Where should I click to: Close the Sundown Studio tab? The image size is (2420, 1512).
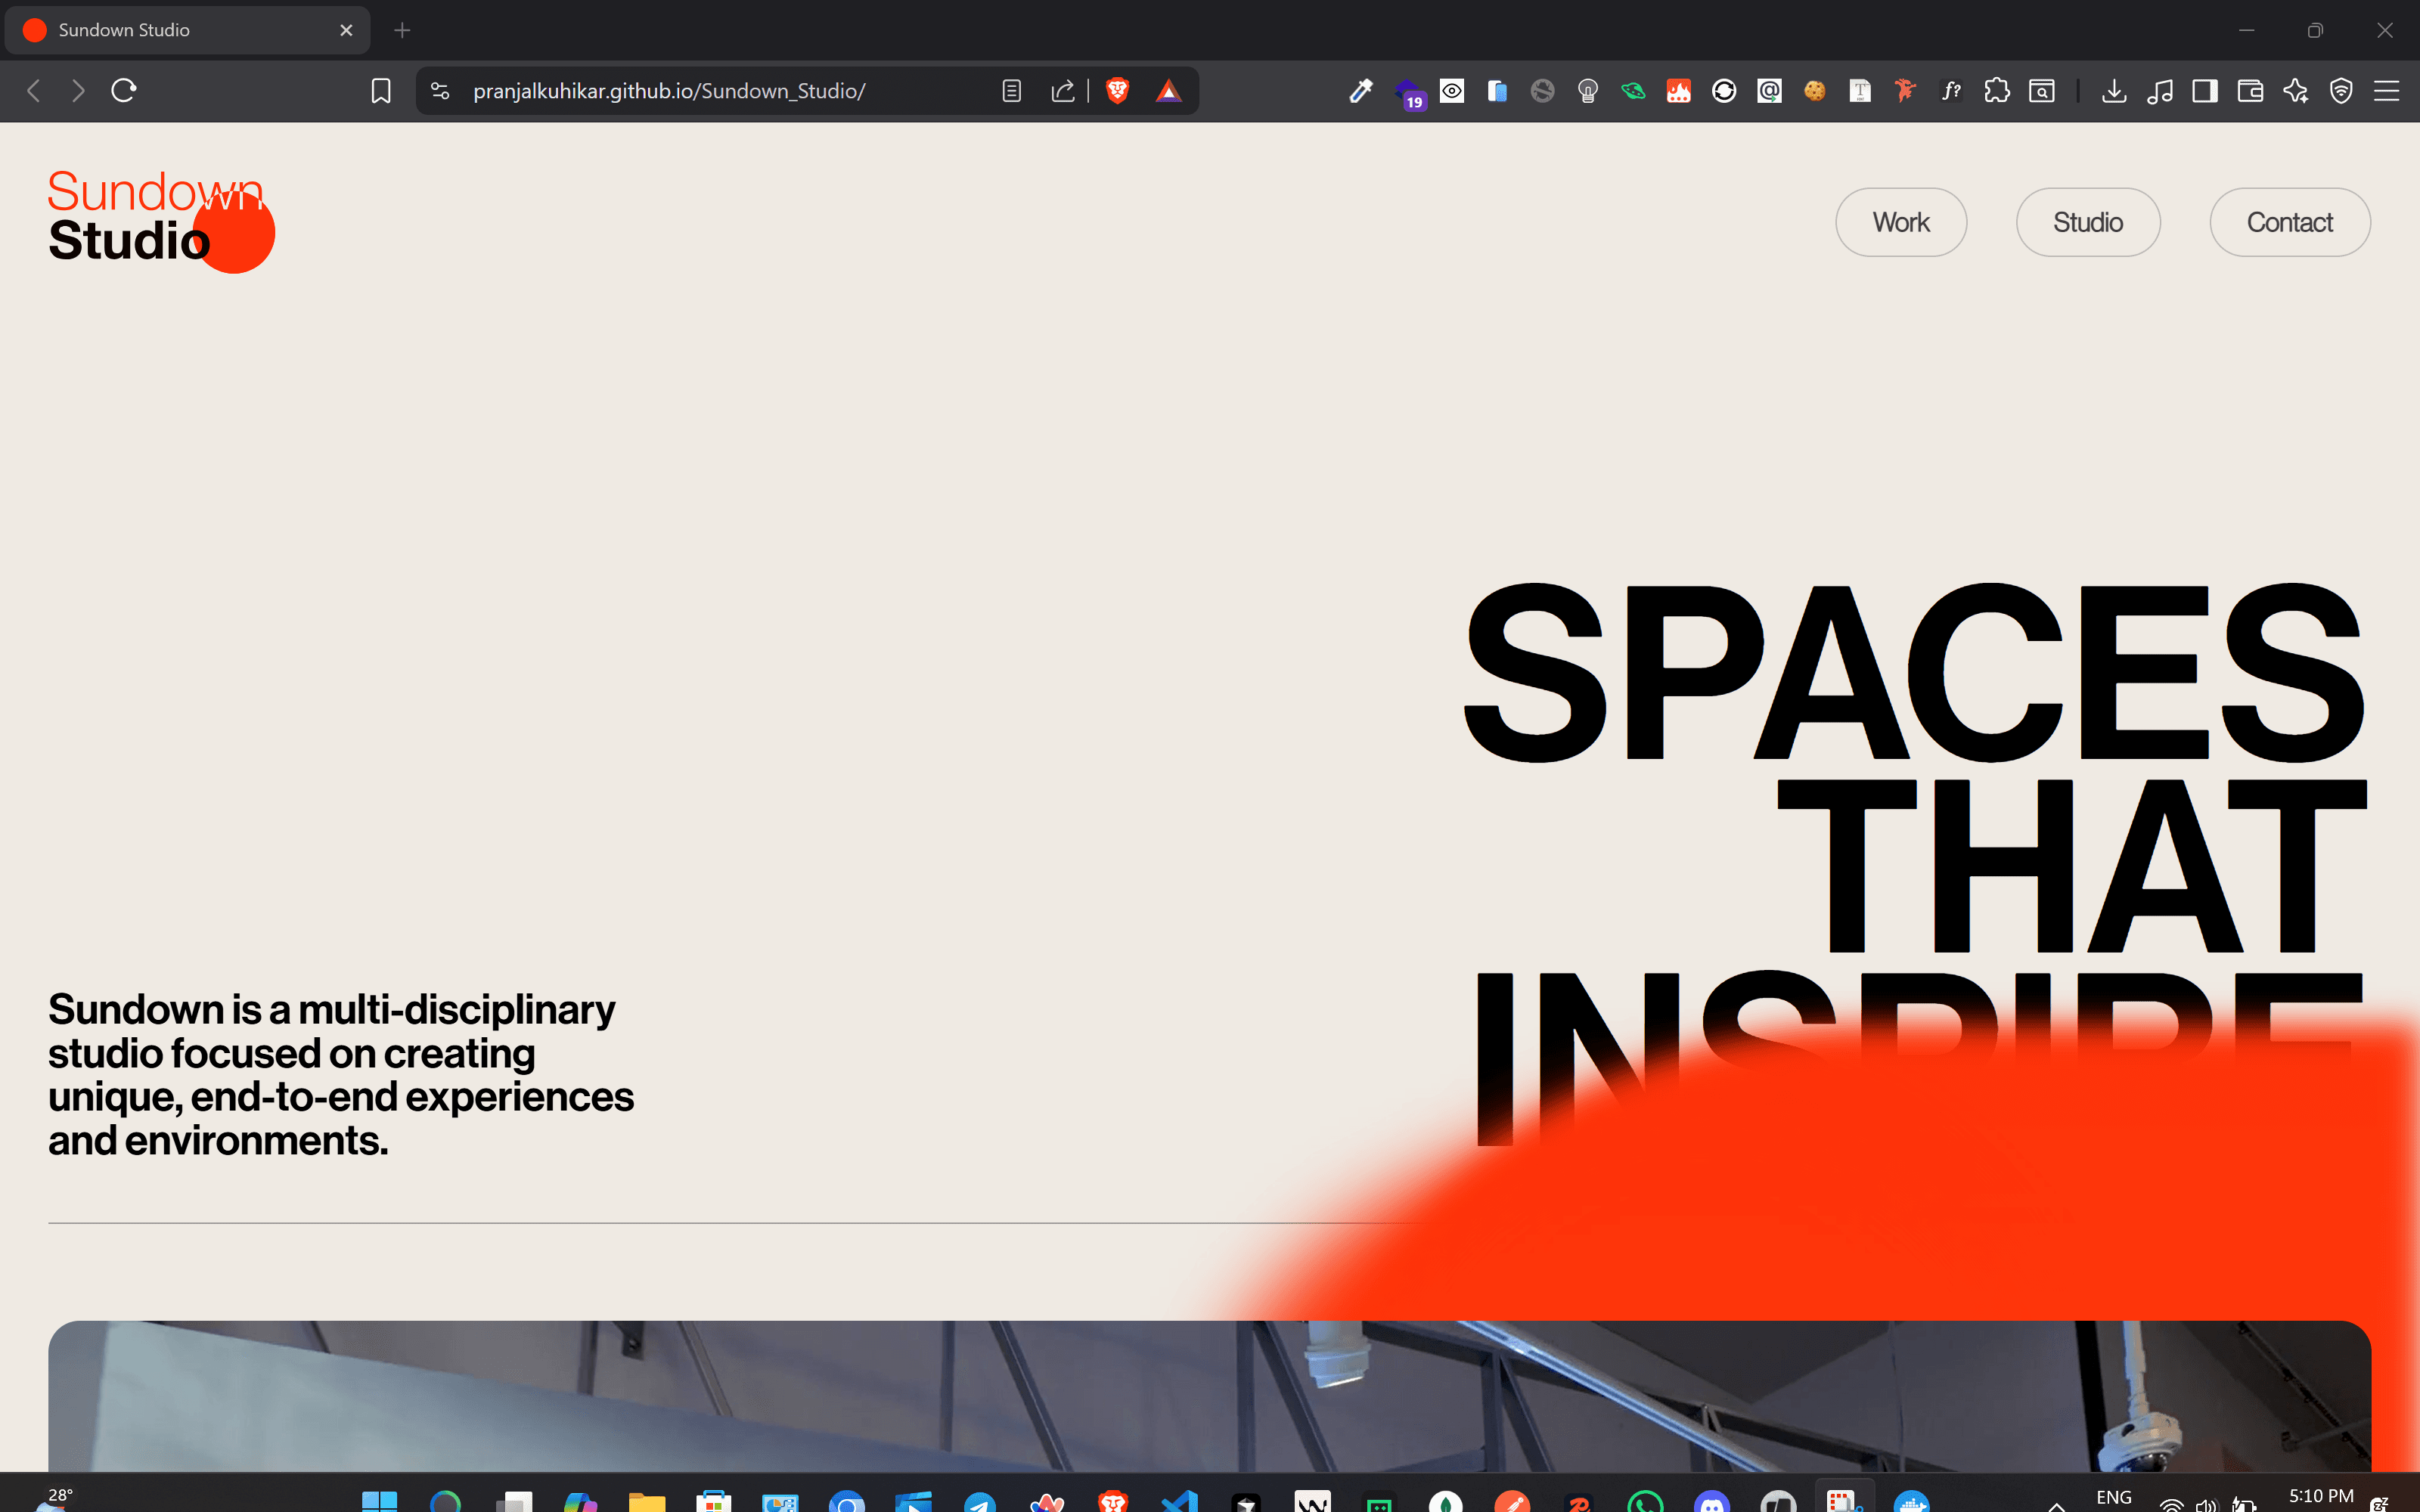[x=346, y=30]
